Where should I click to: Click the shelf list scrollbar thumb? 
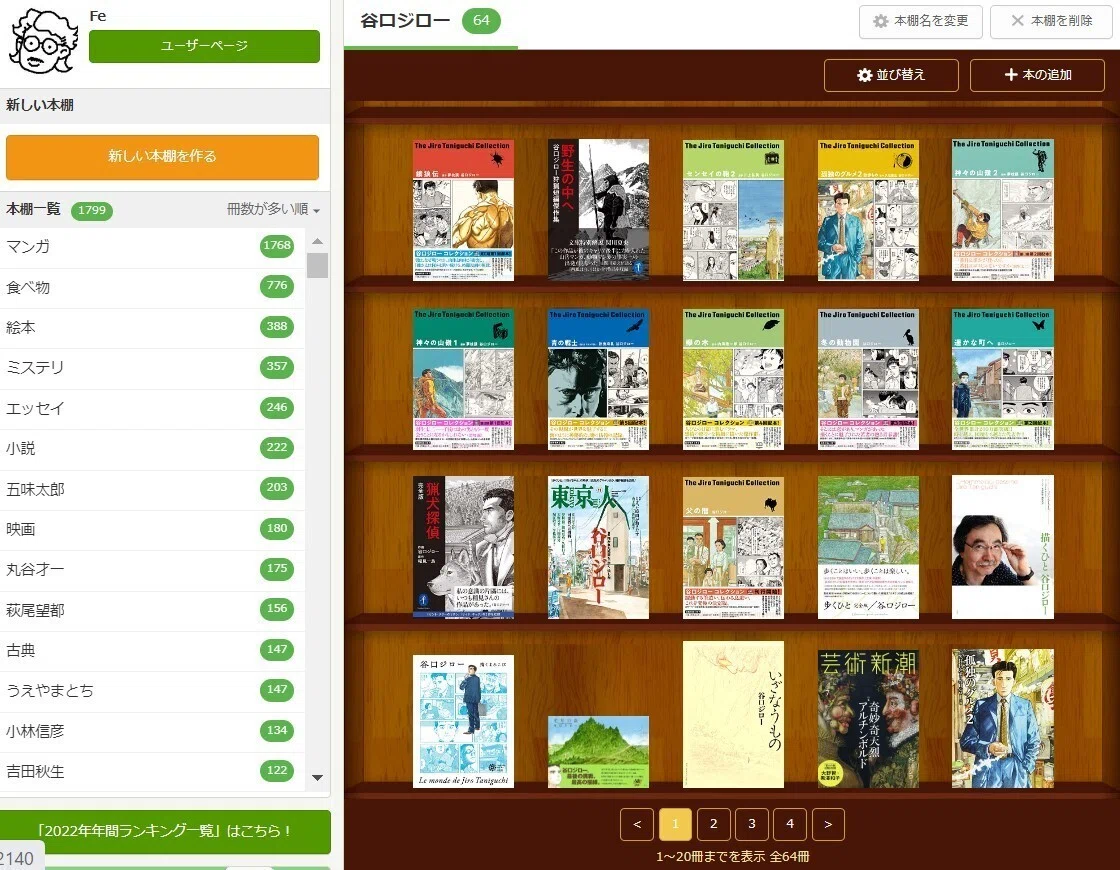click(318, 266)
